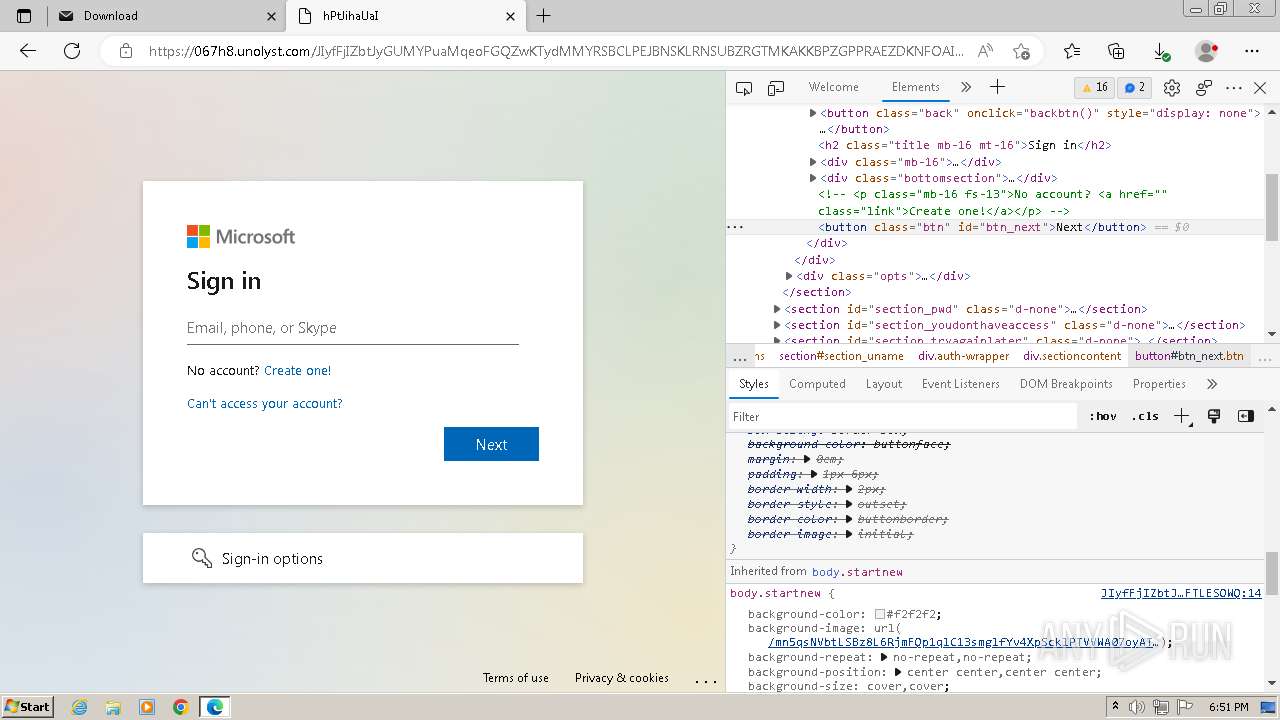The height and width of the screenshot is (720, 1280).
Task: Add a new style rule plus icon
Action: (x=1182, y=416)
